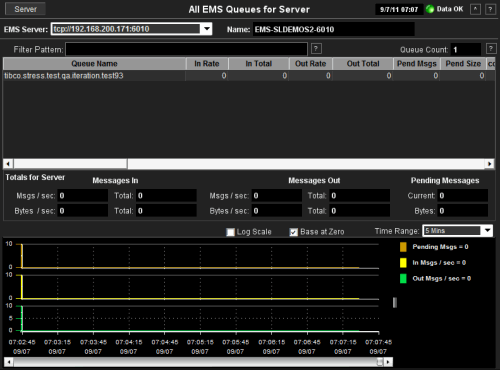Viewport: 500px width, 370px height.
Task: Click Messages Out Bytes / sec value
Action: [277, 211]
